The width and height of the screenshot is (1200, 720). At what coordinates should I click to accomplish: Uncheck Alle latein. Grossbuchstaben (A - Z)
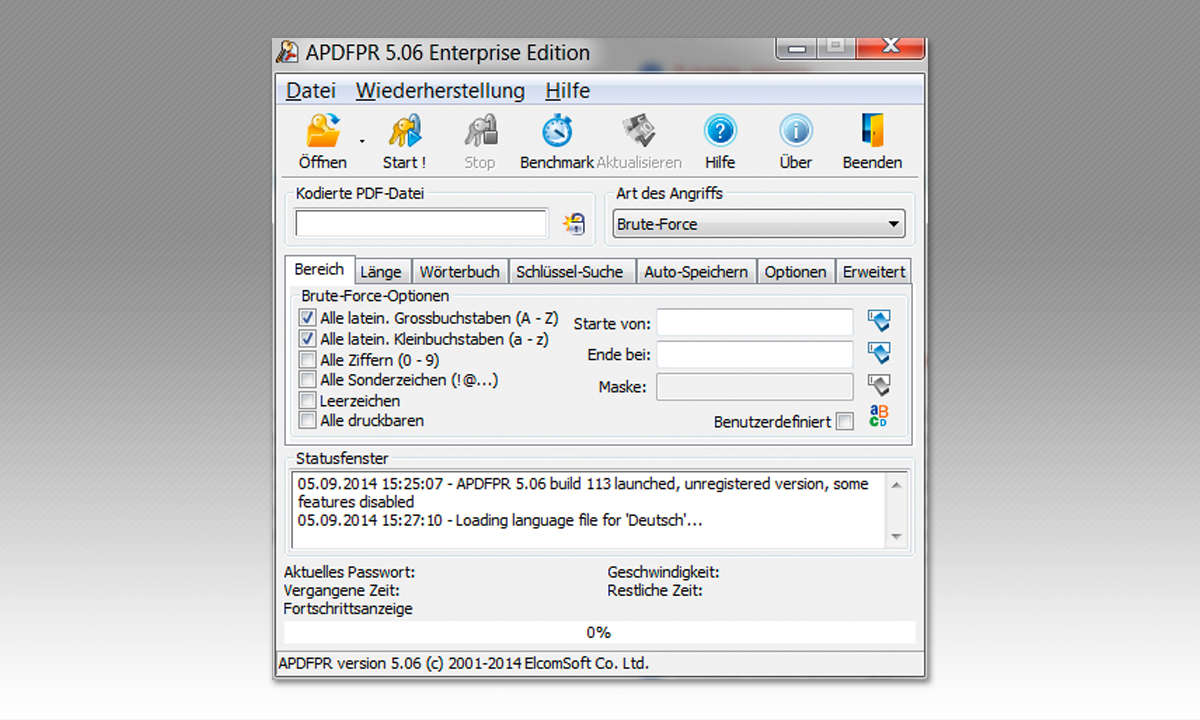click(308, 317)
